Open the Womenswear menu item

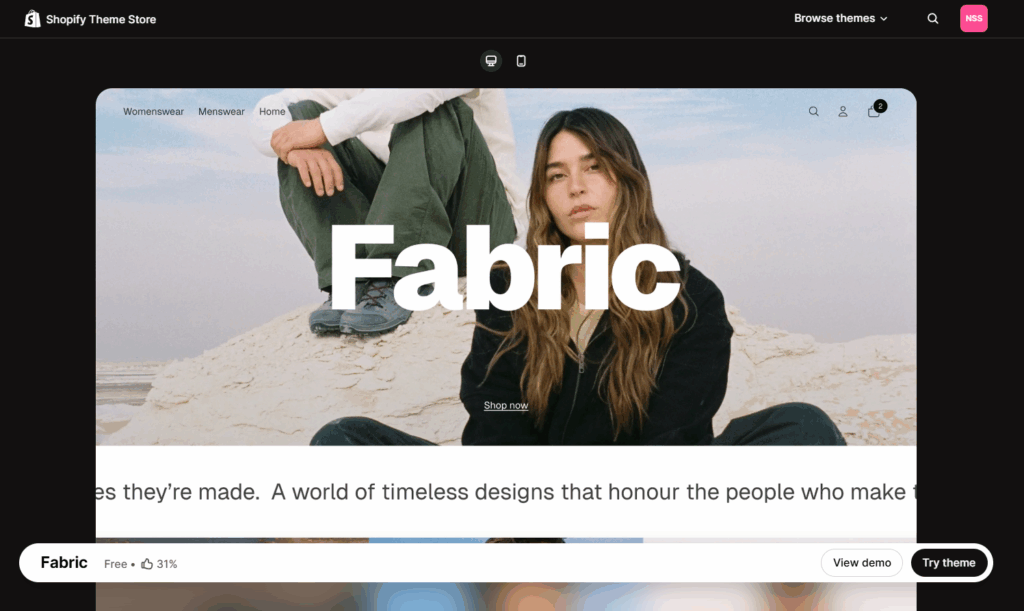click(x=153, y=112)
